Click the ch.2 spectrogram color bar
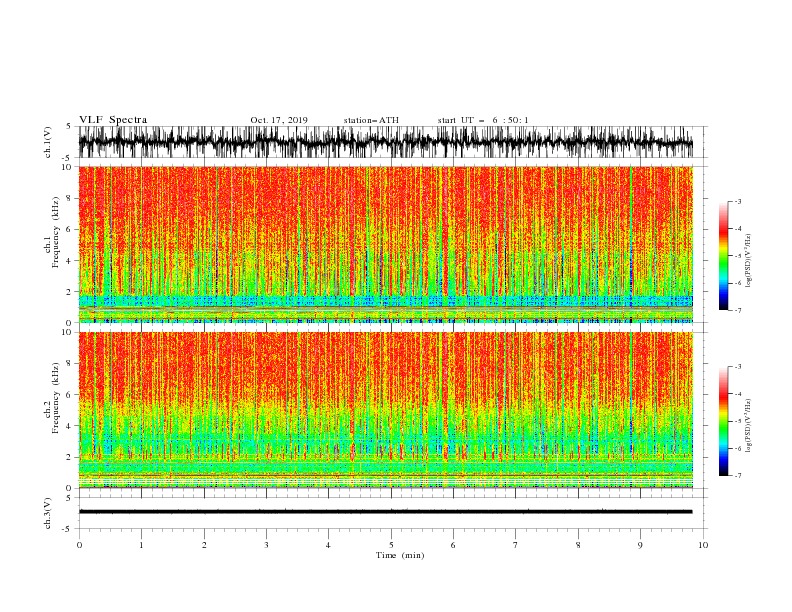The height and width of the screenshot is (612, 792). [x=723, y=421]
